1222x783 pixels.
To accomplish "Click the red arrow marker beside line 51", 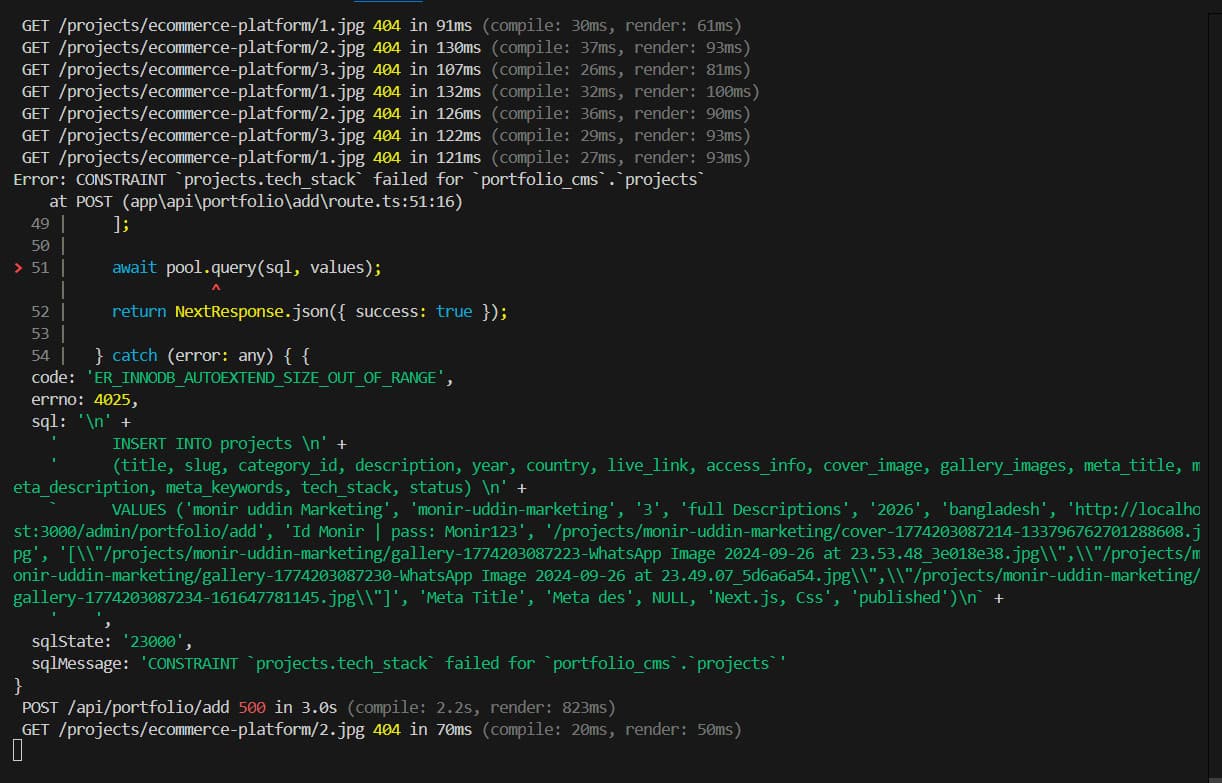I will pos(19,268).
